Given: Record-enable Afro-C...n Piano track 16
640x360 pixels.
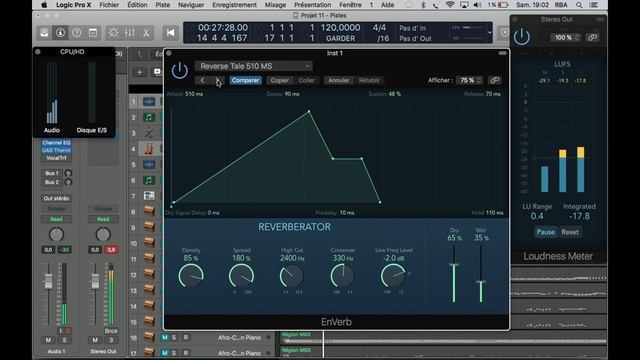Looking at the screenshot, I should (x=186, y=338).
